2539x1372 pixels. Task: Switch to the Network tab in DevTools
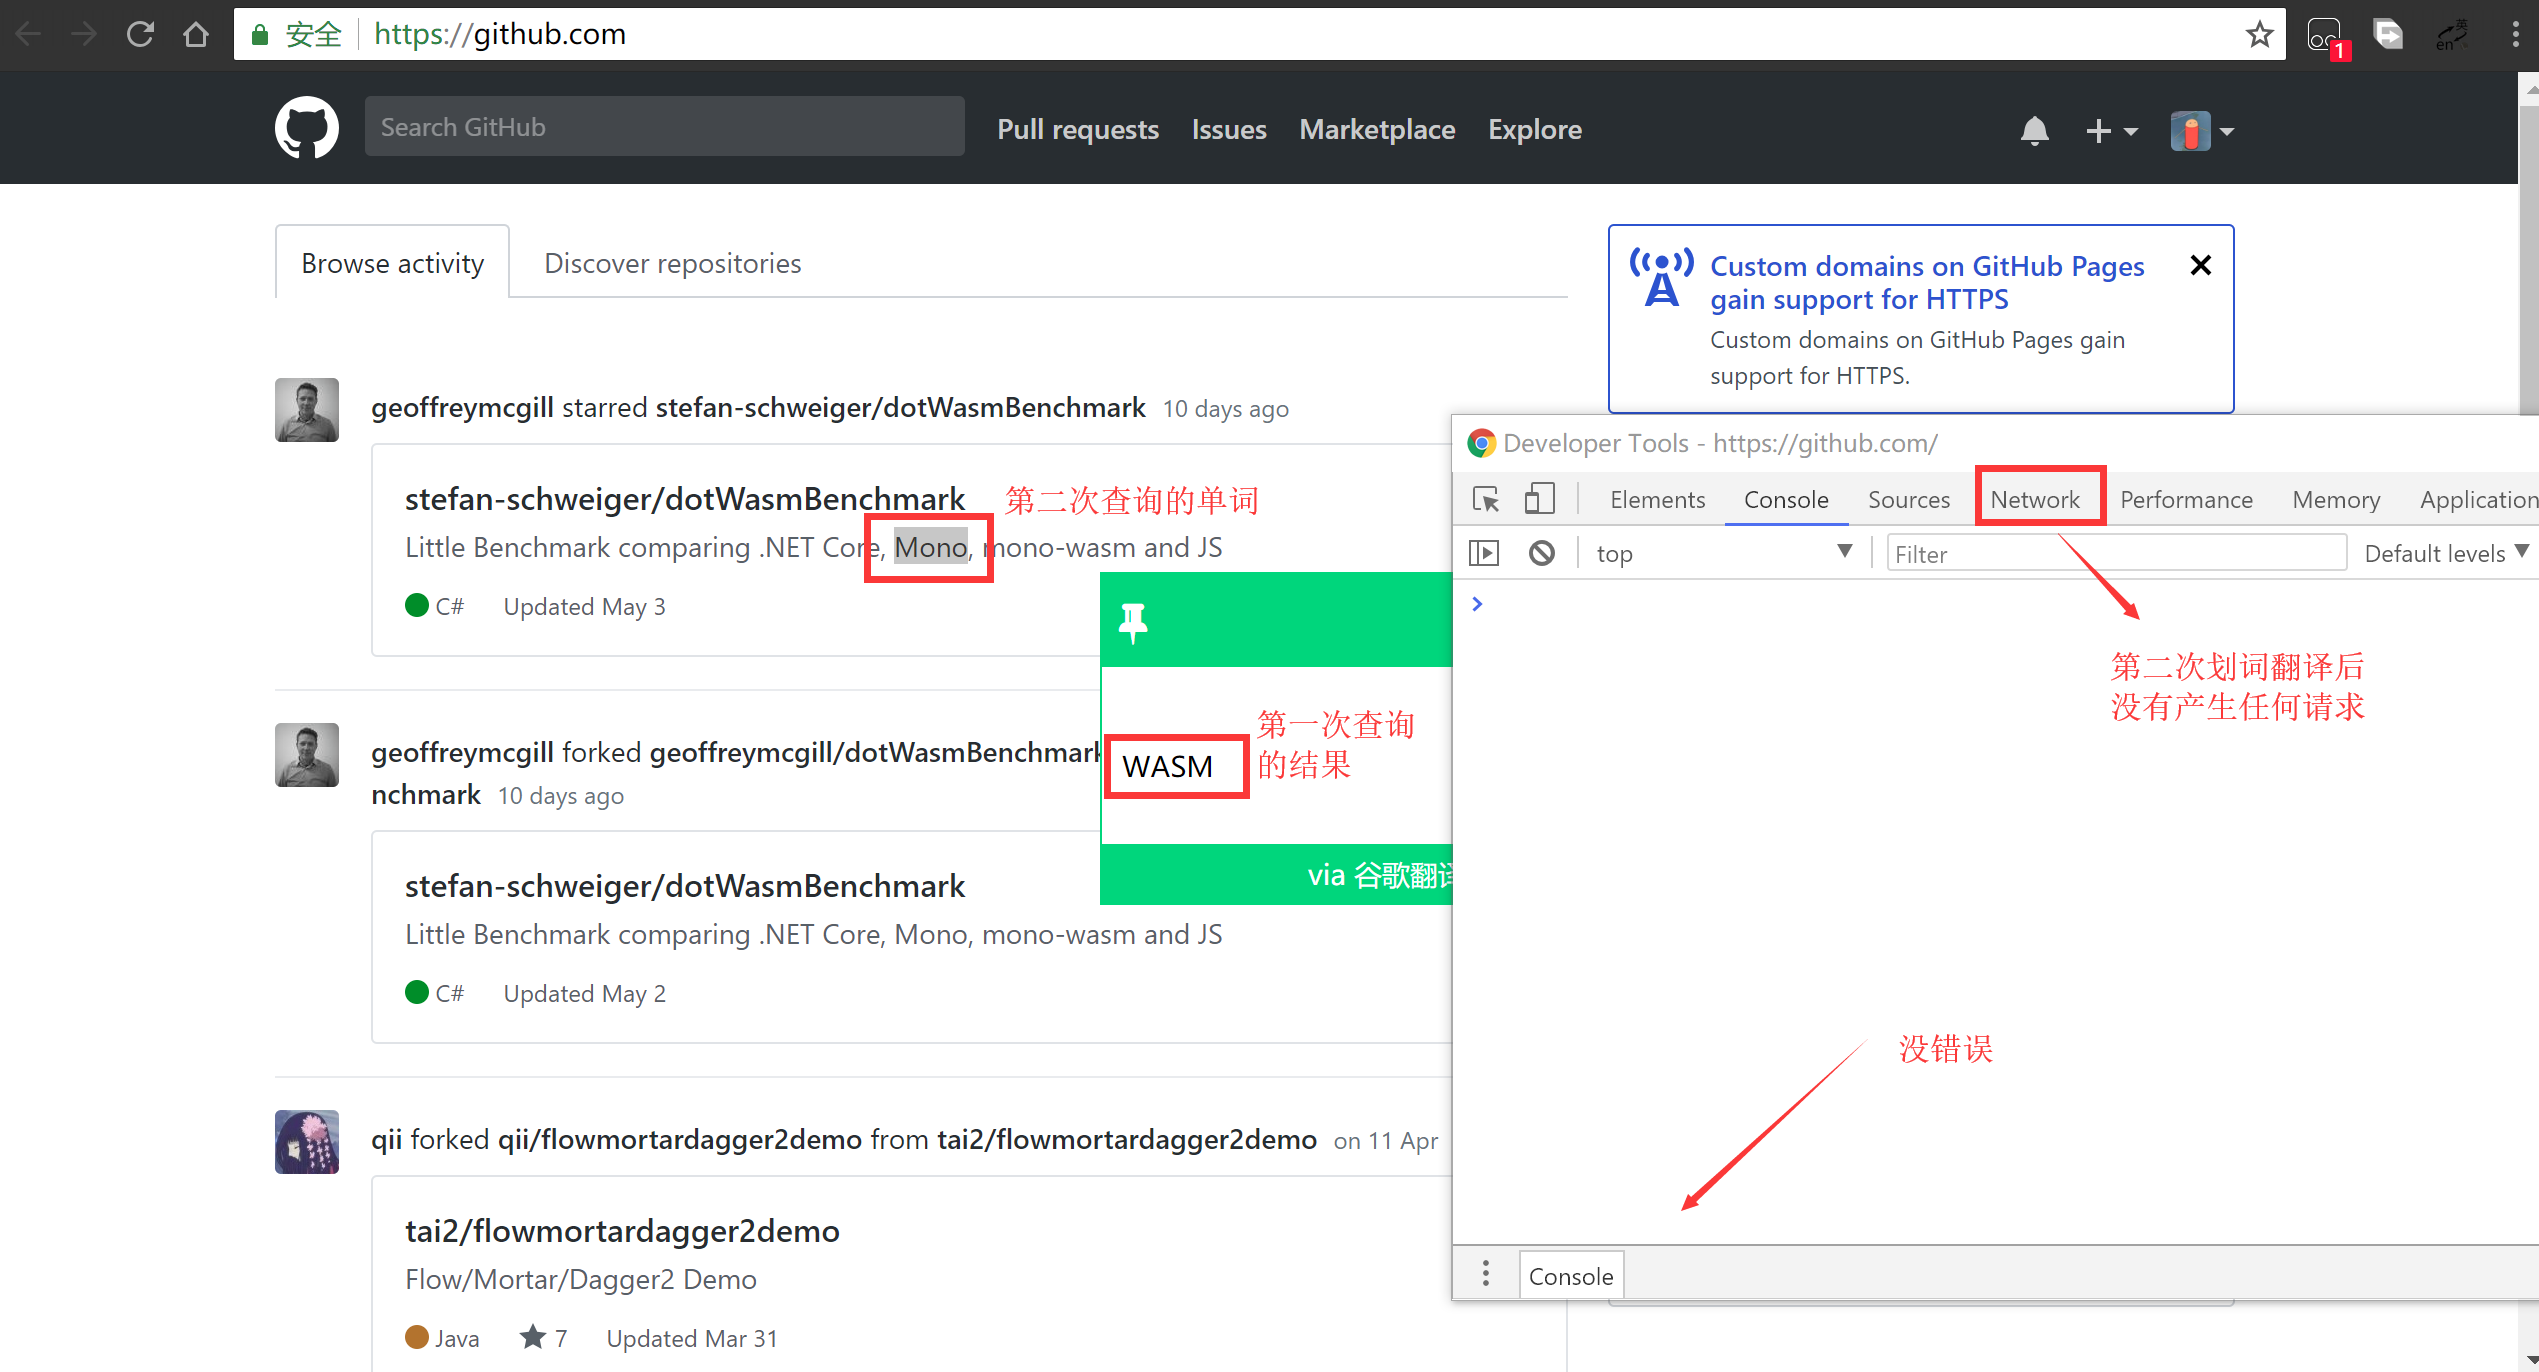click(x=2038, y=499)
